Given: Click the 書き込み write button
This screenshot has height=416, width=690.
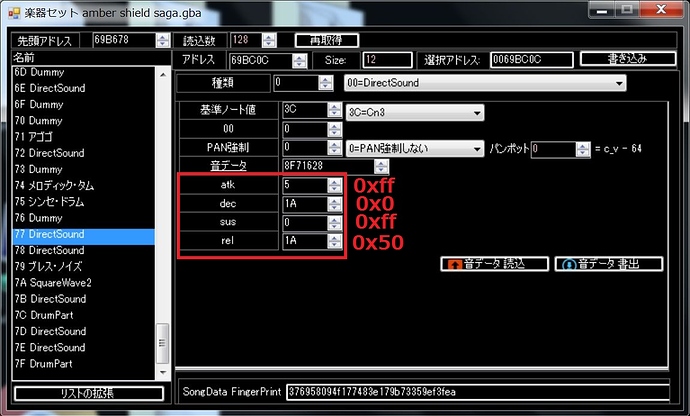Looking at the screenshot, I should point(628,59).
